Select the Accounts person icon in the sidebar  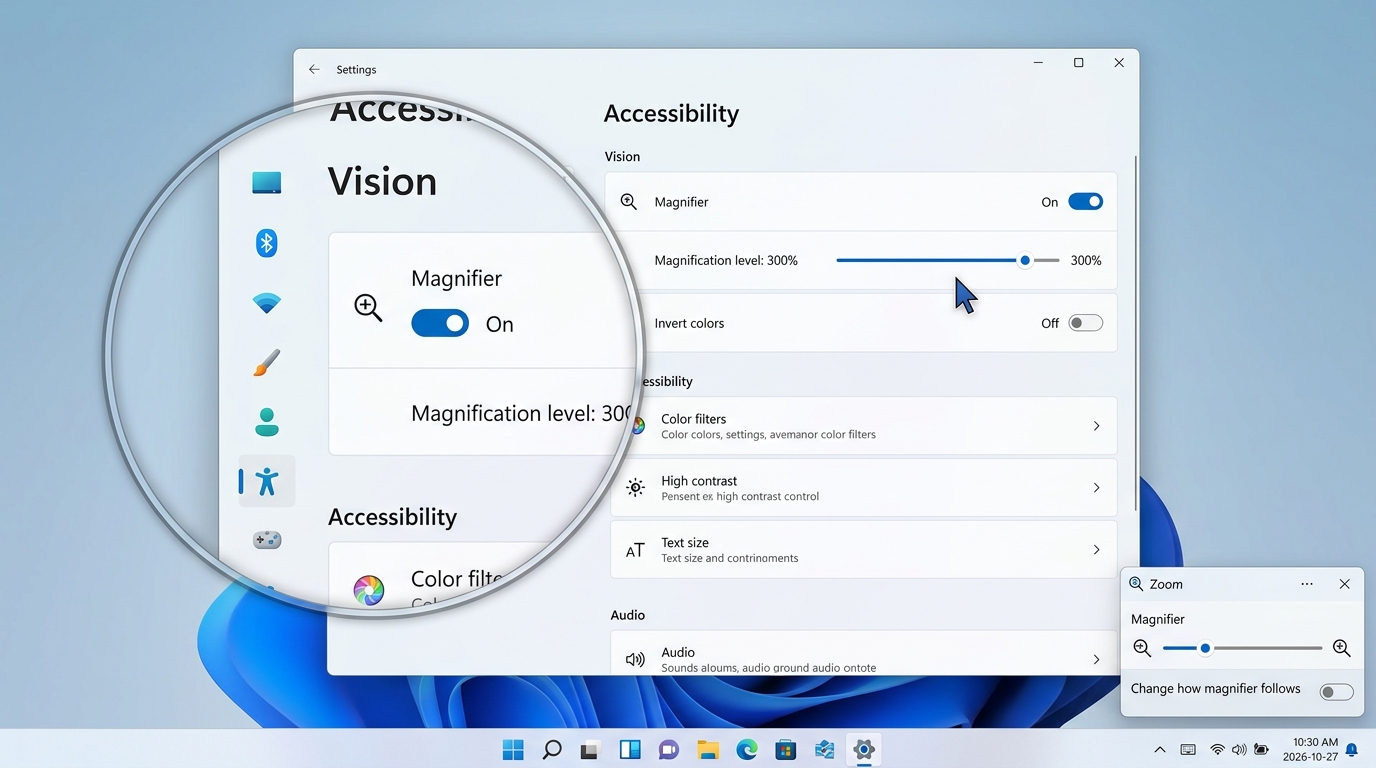(x=266, y=422)
